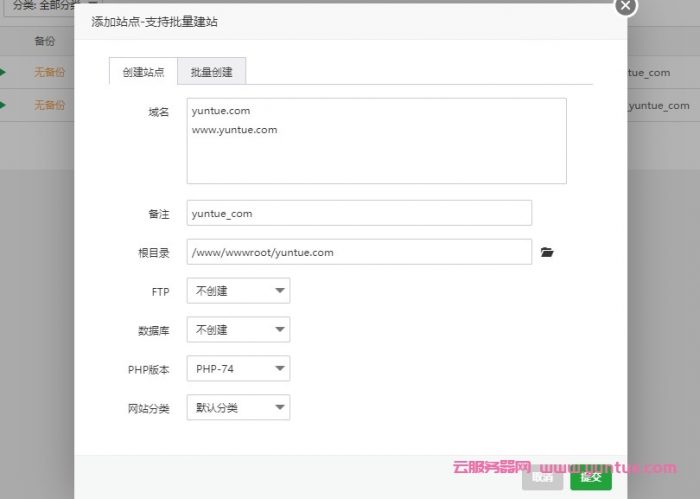The image size is (700, 499).
Task: Focus the 域名 text area
Action: pyautogui.click(x=376, y=140)
